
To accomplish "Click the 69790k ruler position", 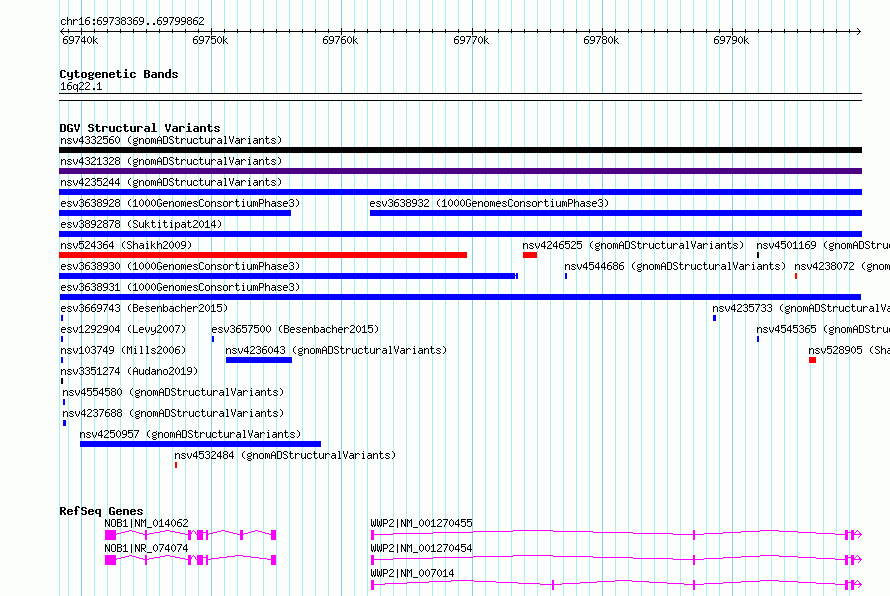I will coord(731,40).
